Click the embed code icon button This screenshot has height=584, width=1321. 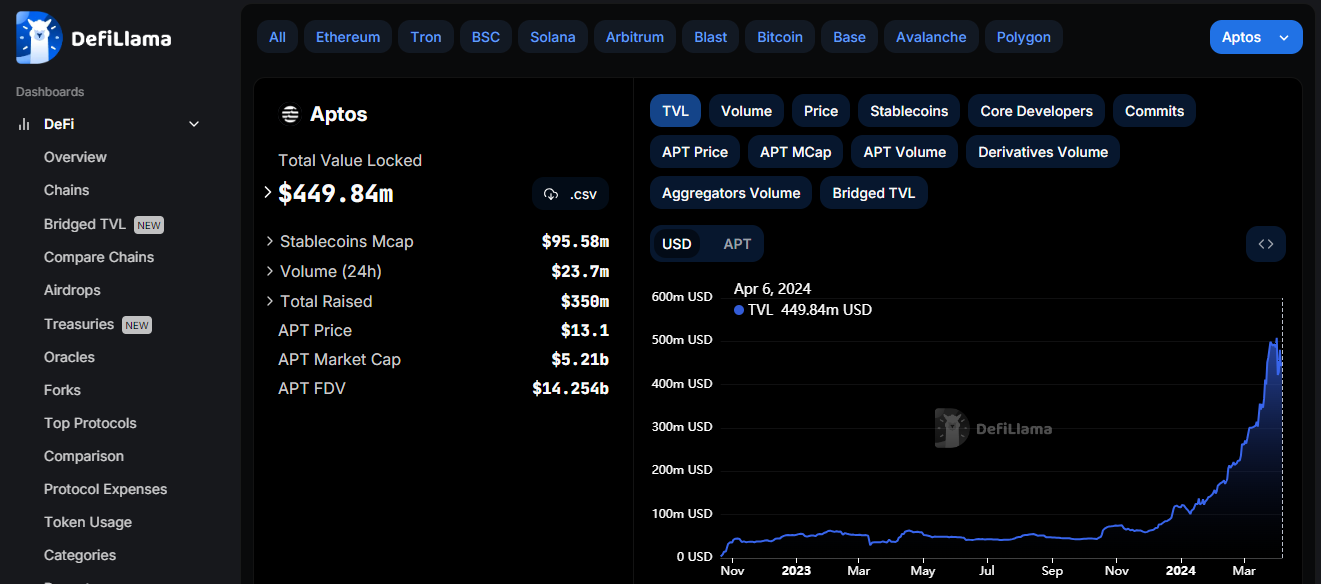pyautogui.click(x=1265, y=244)
